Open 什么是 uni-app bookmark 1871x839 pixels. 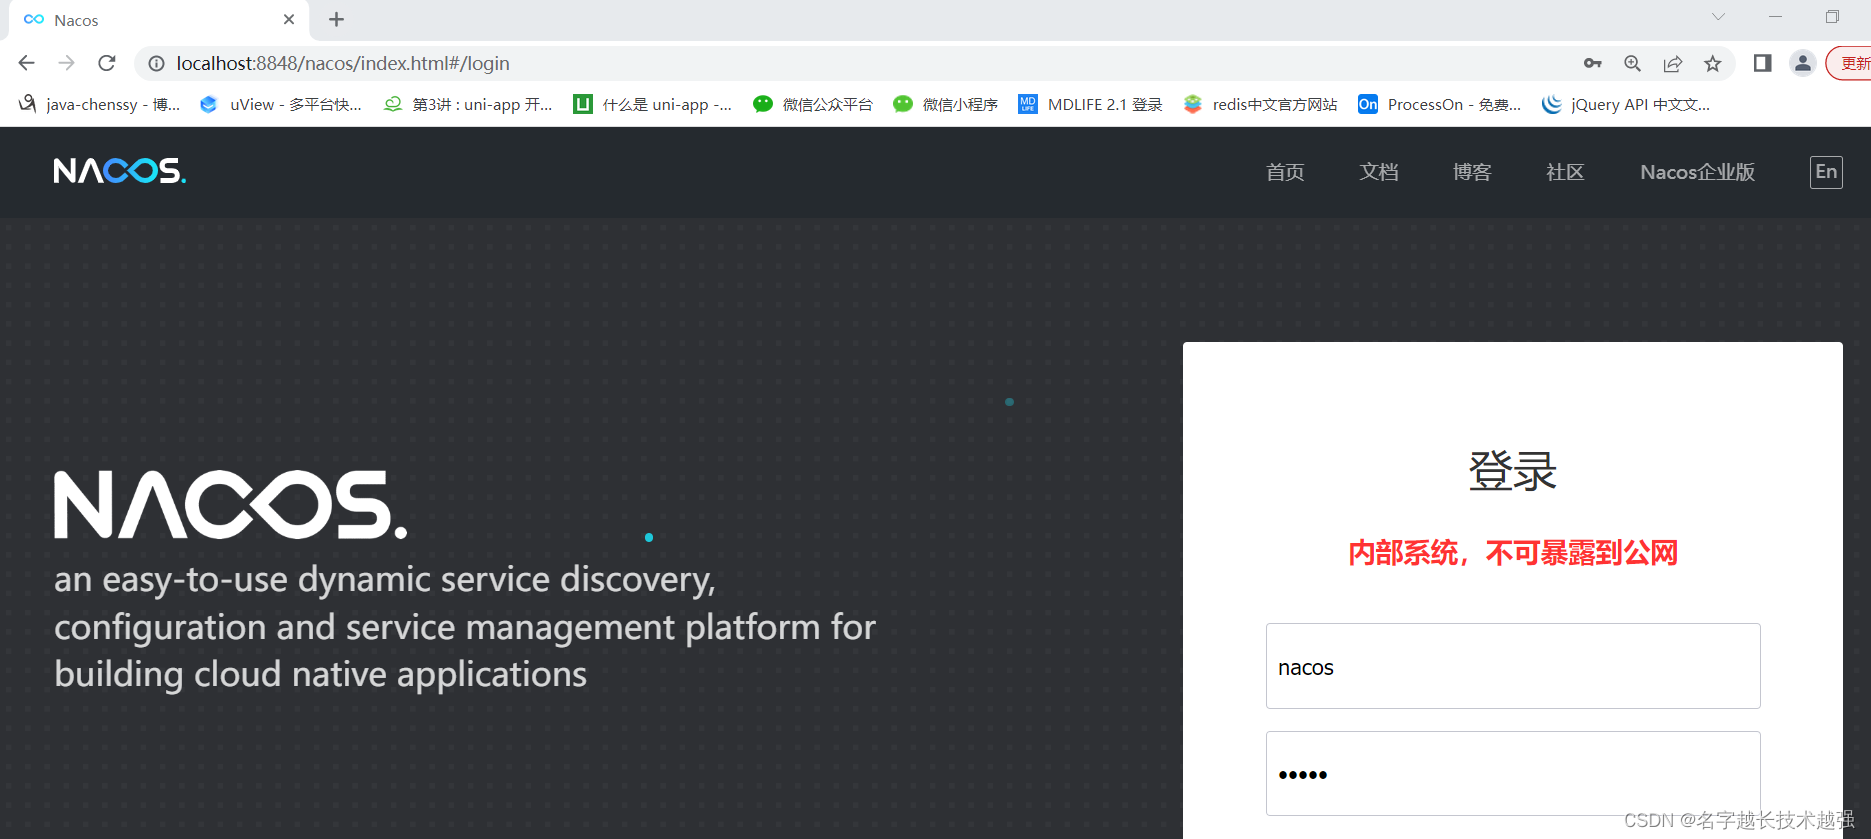[652, 104]
